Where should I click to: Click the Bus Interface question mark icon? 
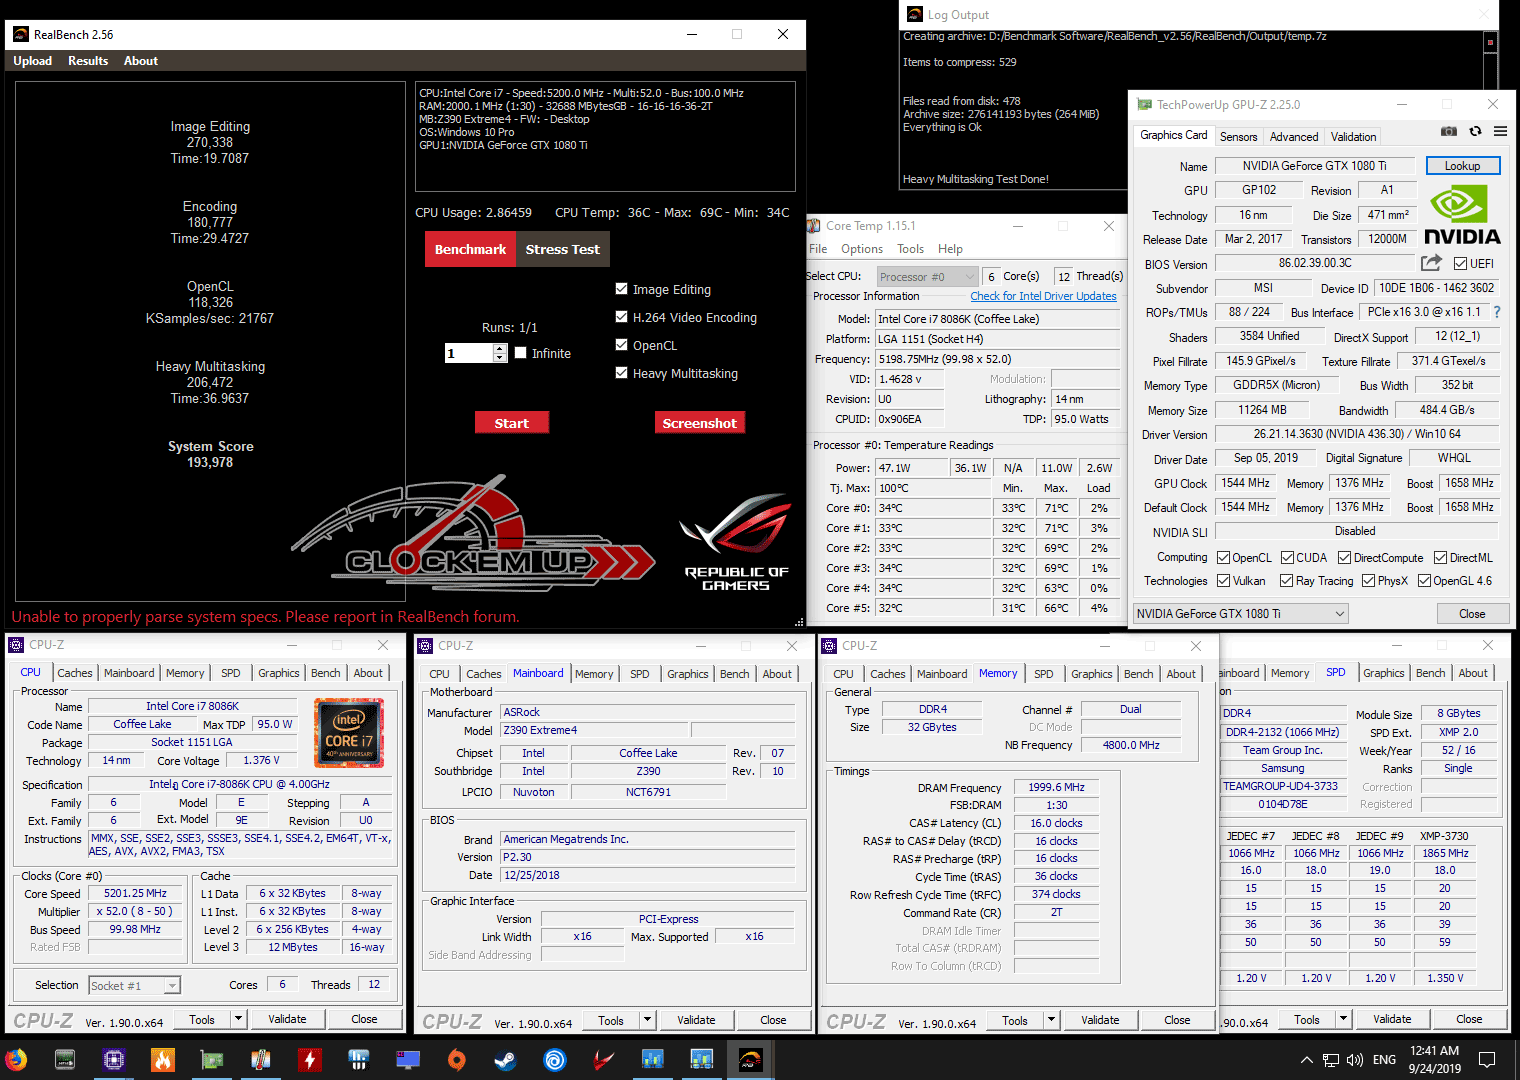(1497, 312)
